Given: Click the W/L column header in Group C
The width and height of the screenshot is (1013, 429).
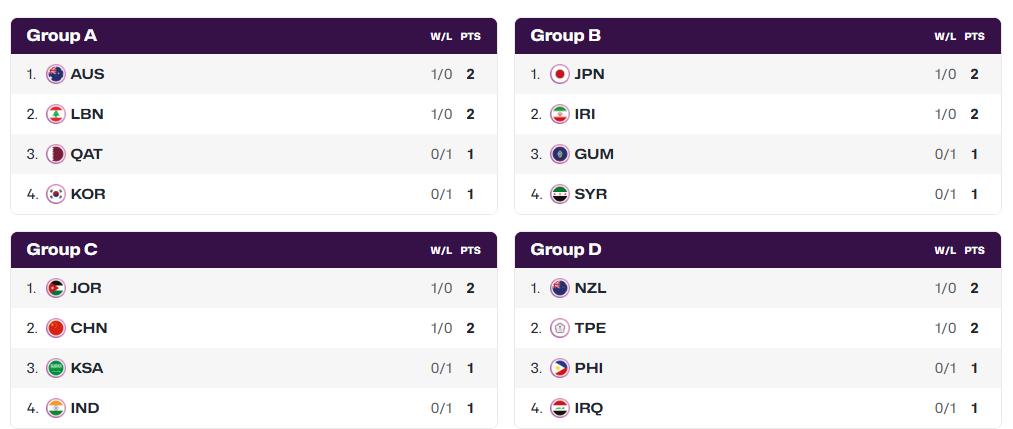Looking at the screenshot, I should (x=441, y=251).
